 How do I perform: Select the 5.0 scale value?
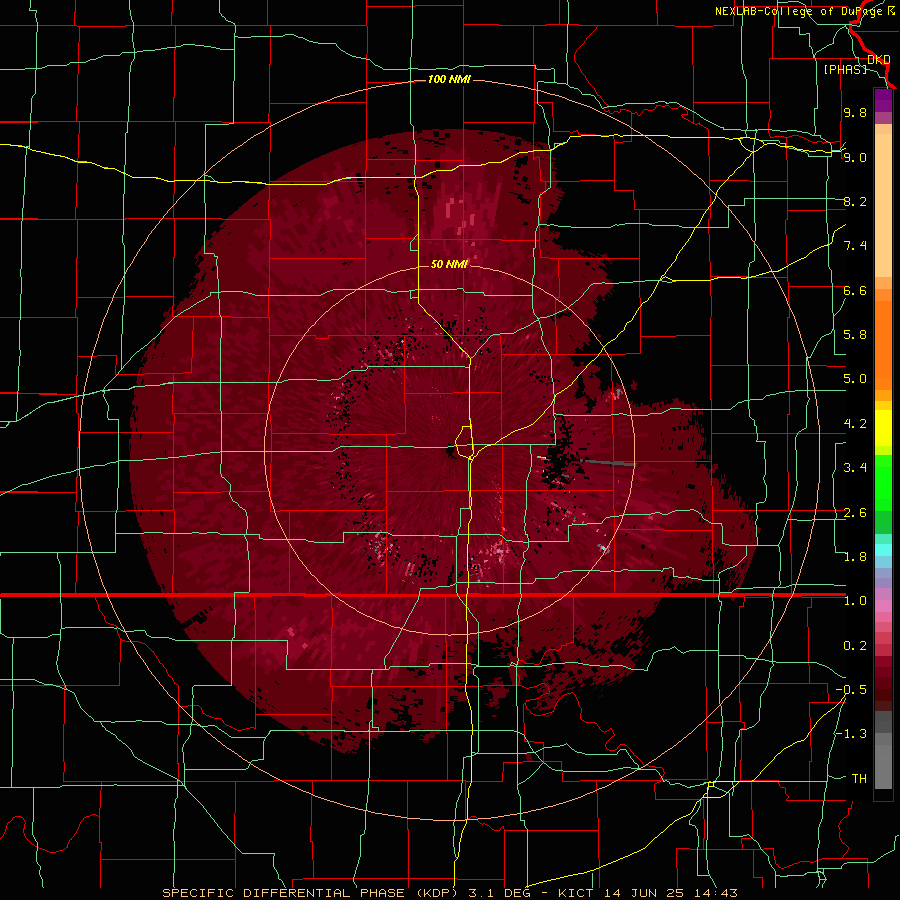[855, 379]
